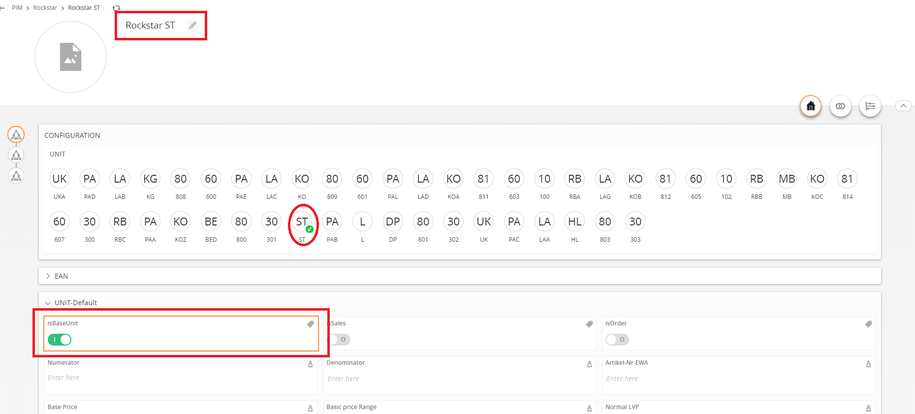This screenshot has width=915, height=414.
Task: Click the language icon on Denominator field
Action: pos(589,364)
